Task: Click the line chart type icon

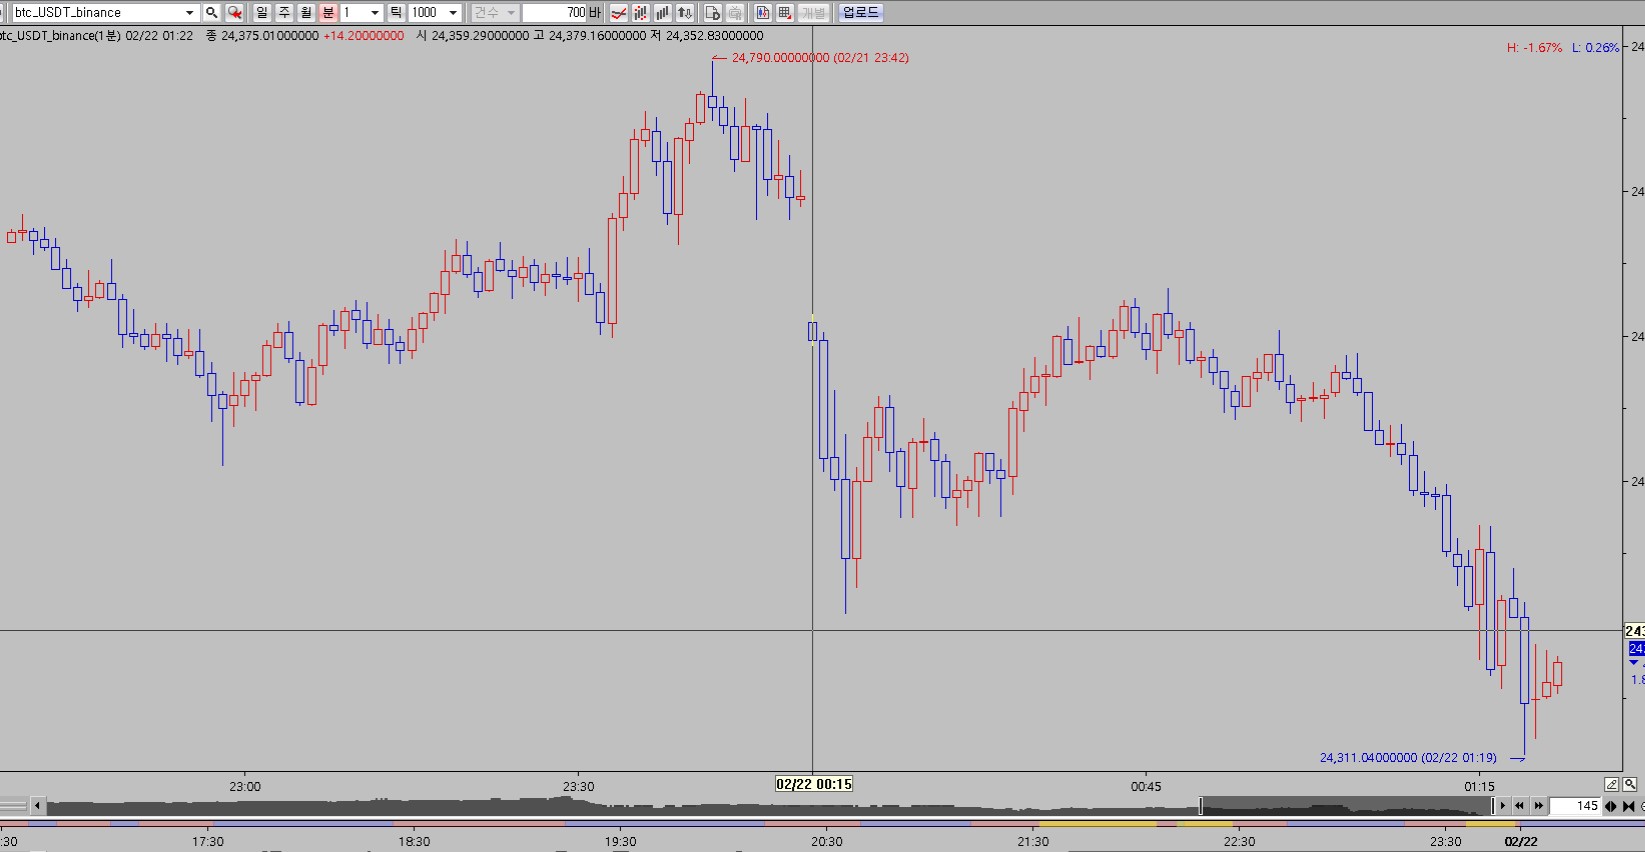Action: coord(619,13)
